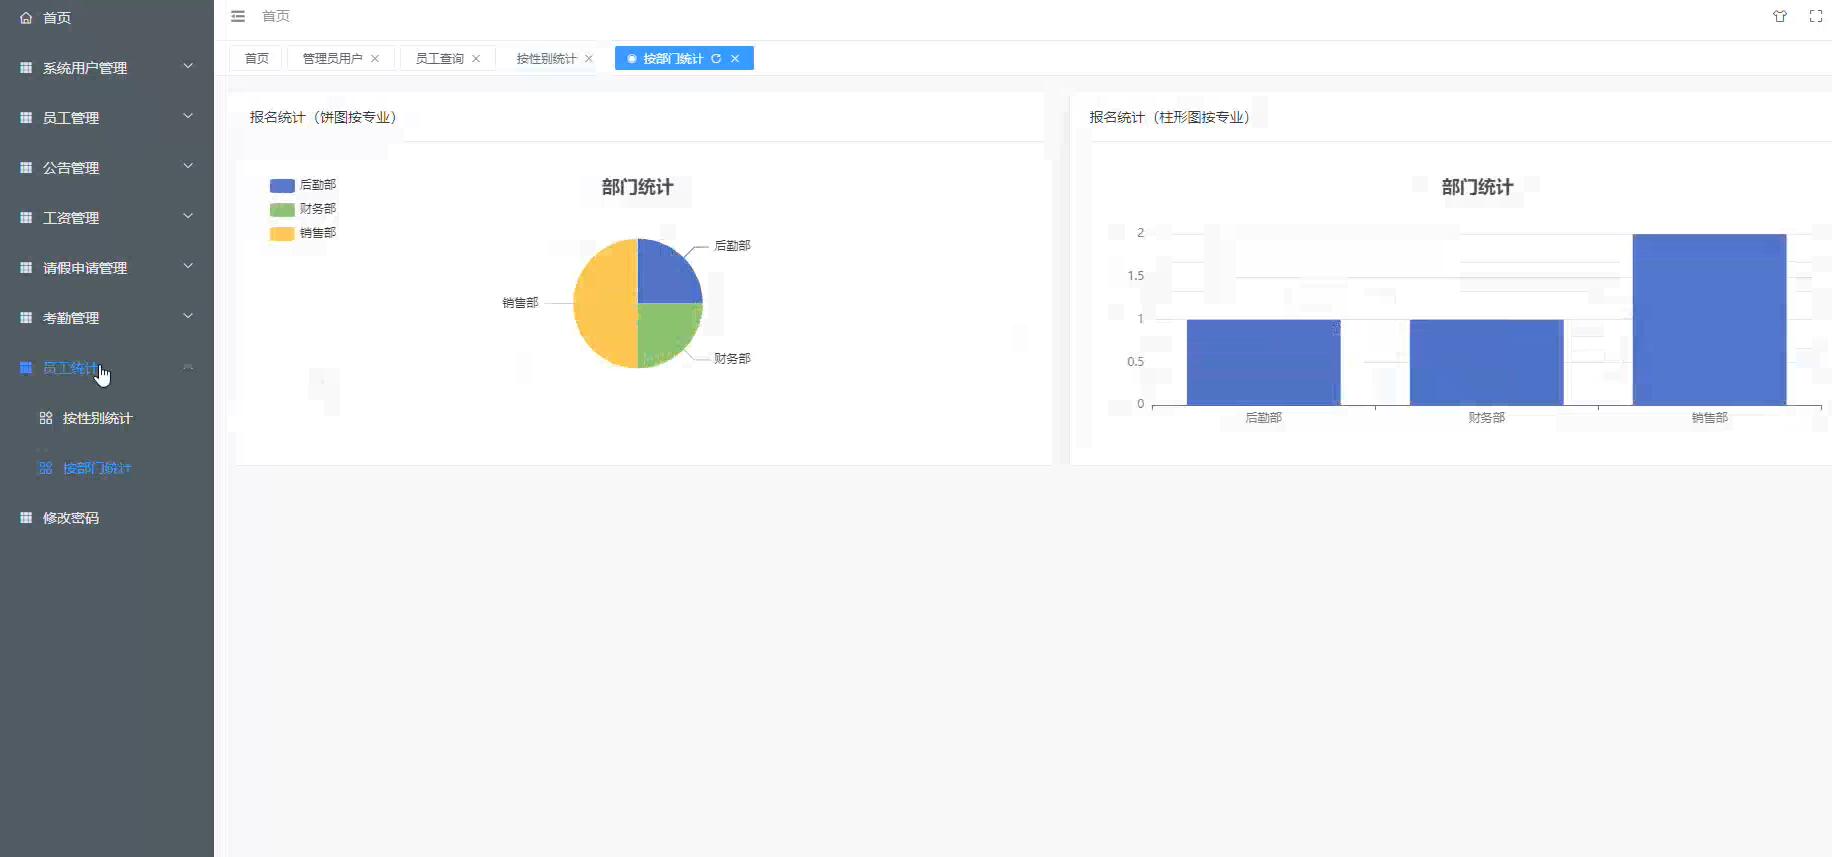Screen dimensions: 1832x857
Task: Enter fullscreen mode via the expand icon
Action: click(x=1816, y=16)
